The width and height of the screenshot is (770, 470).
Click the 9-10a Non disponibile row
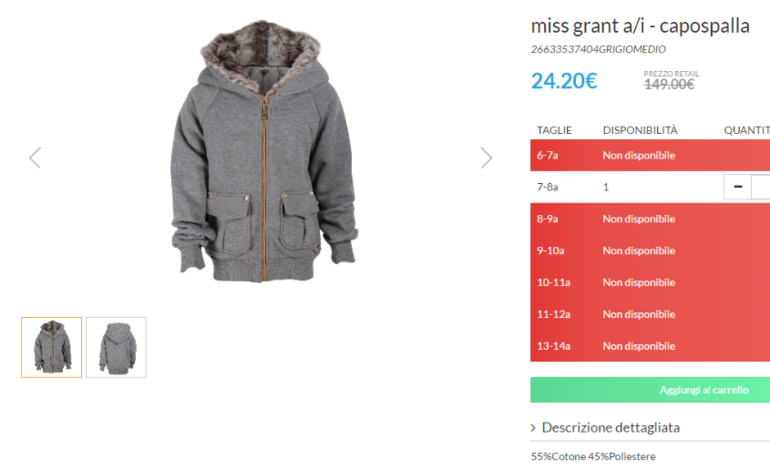click(650, 250)
